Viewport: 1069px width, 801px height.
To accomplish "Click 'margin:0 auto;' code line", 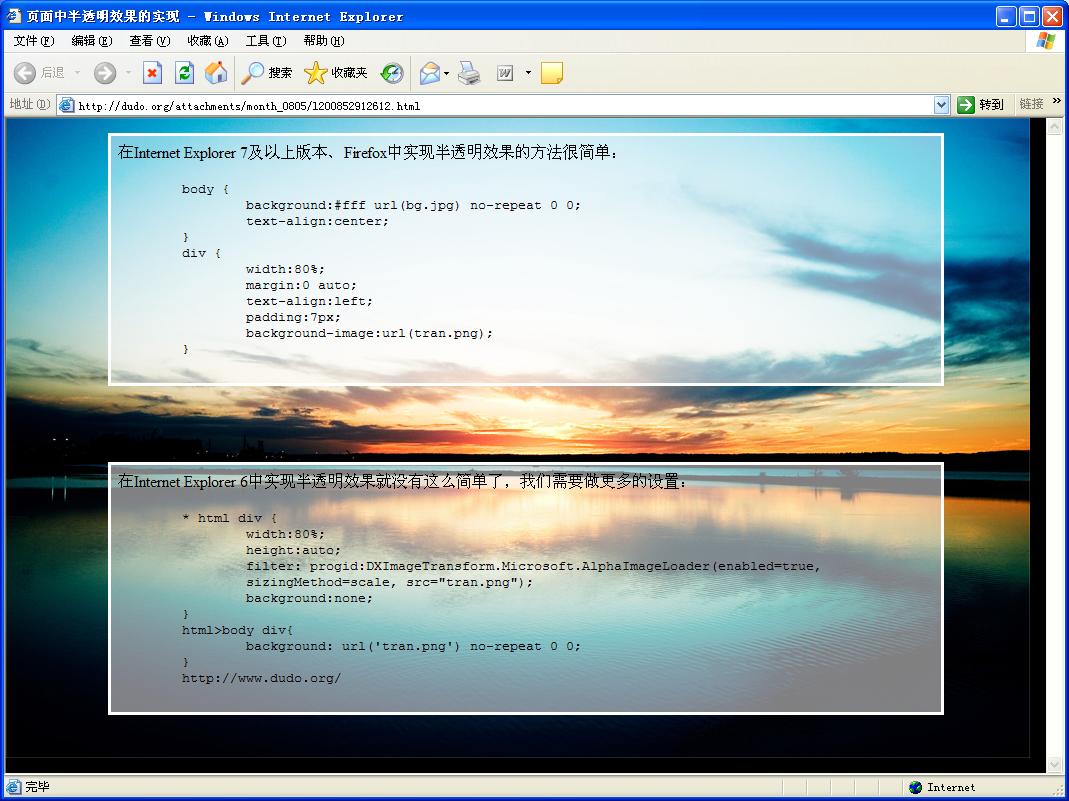I will (x=301, y=285).
